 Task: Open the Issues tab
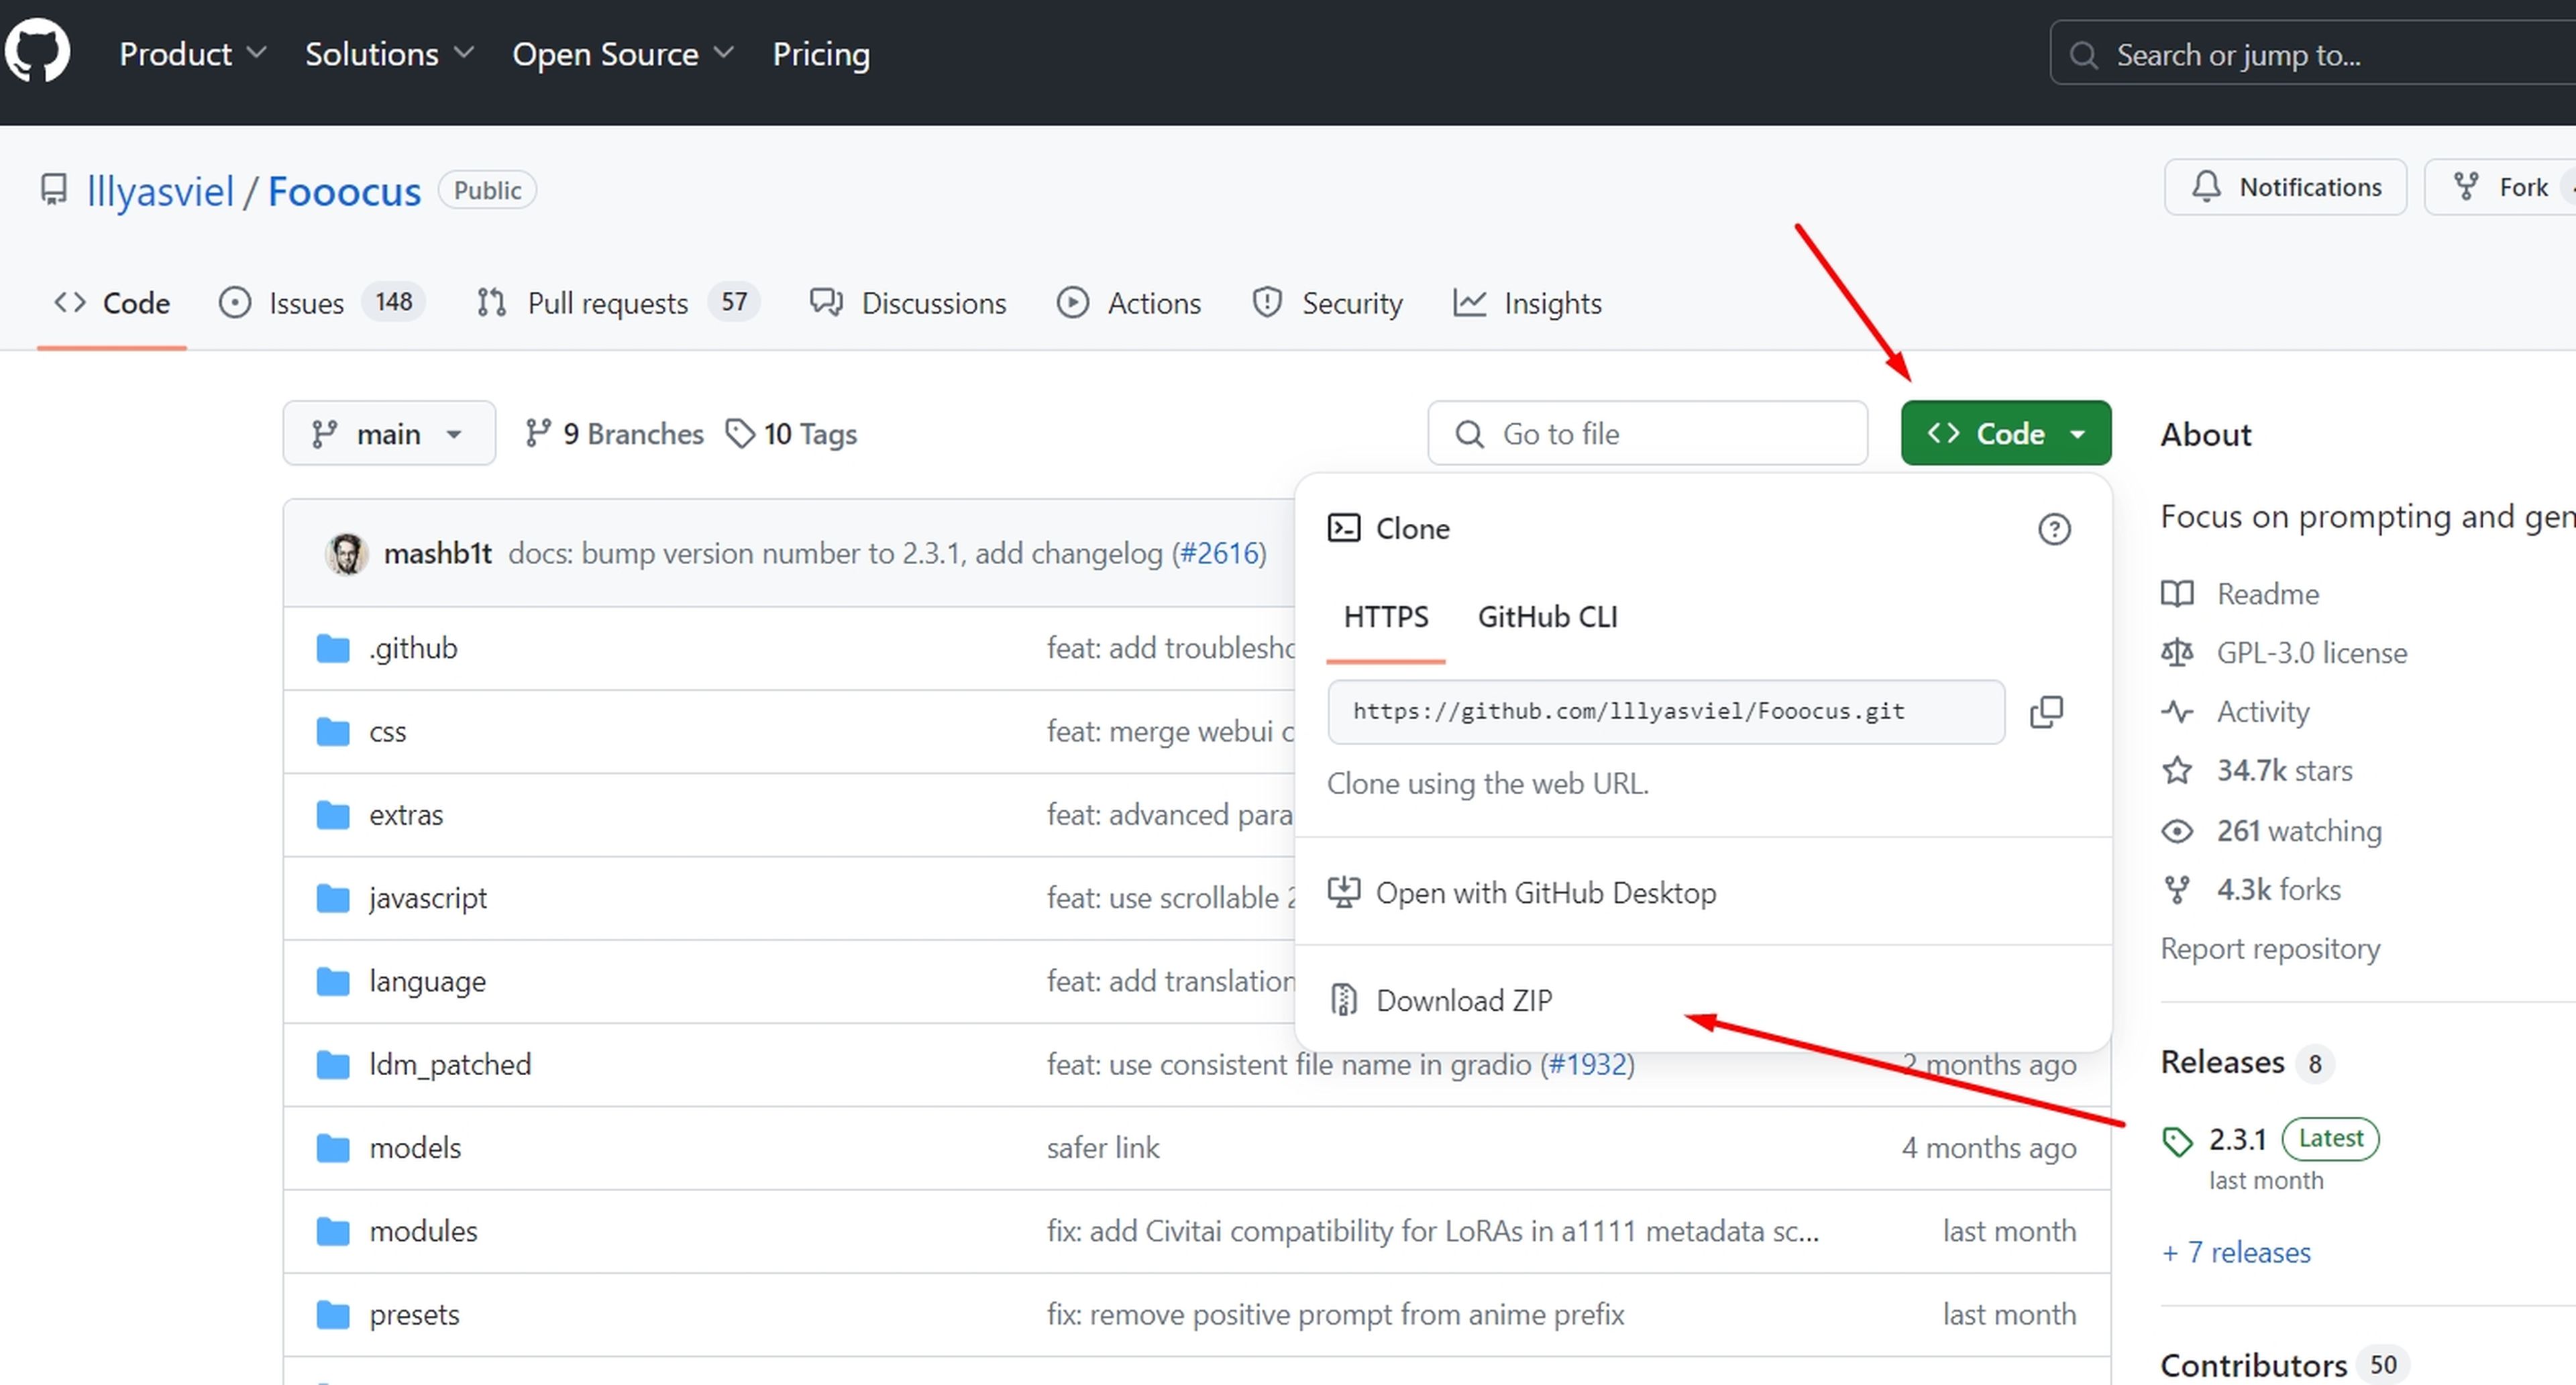point(322,303)
